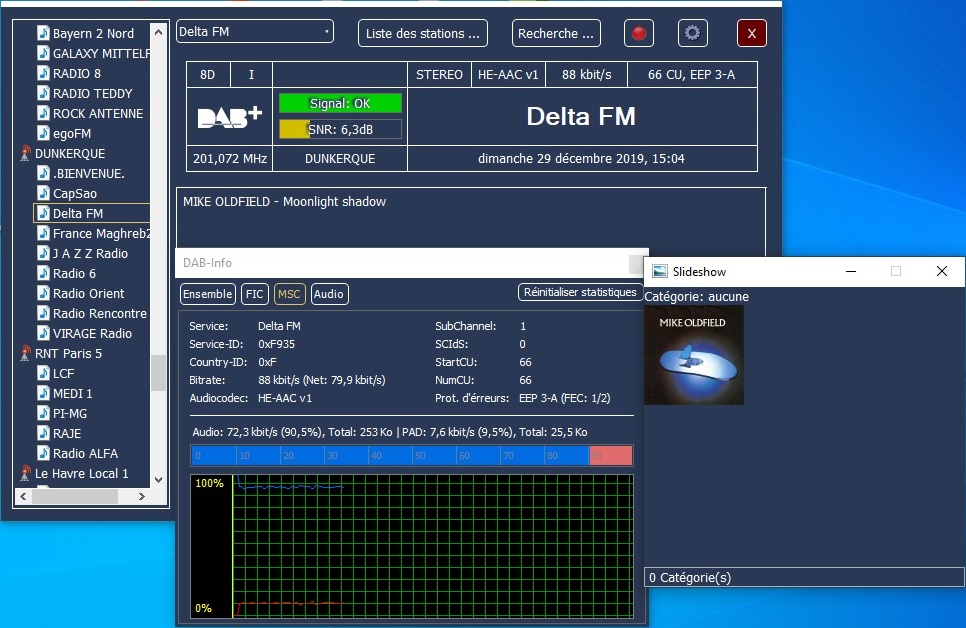Screen dimensions: 966x628
Task: Open the Liste des stations button
Action: (x=423, y=33)
